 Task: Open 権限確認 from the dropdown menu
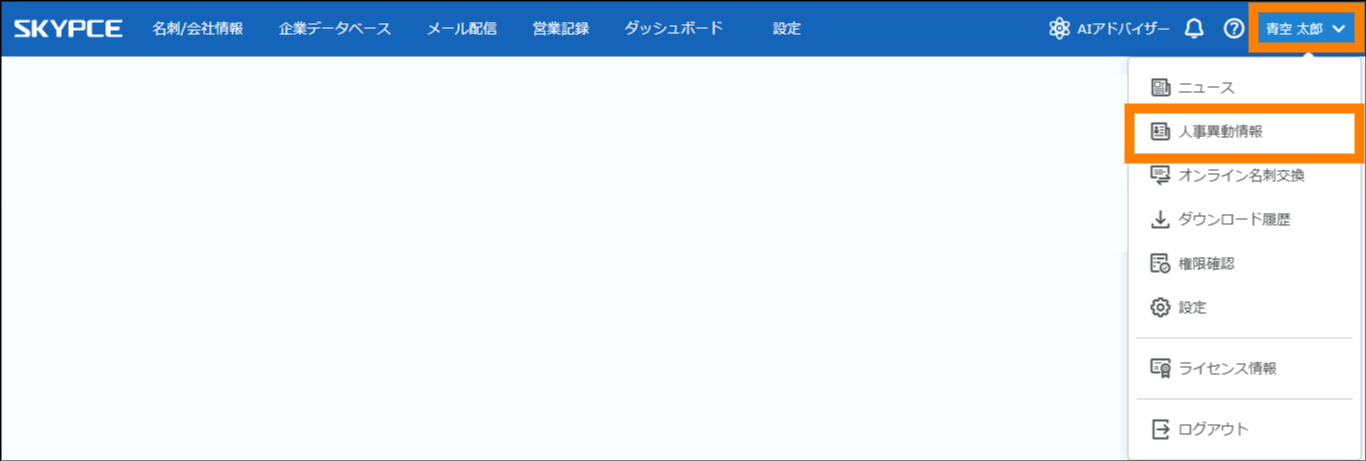1206,264
